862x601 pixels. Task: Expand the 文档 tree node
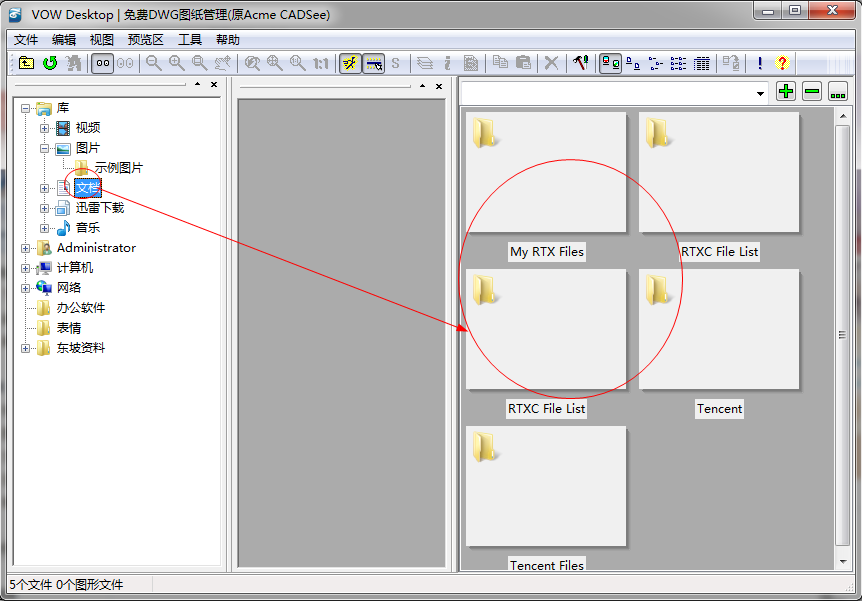45,189
